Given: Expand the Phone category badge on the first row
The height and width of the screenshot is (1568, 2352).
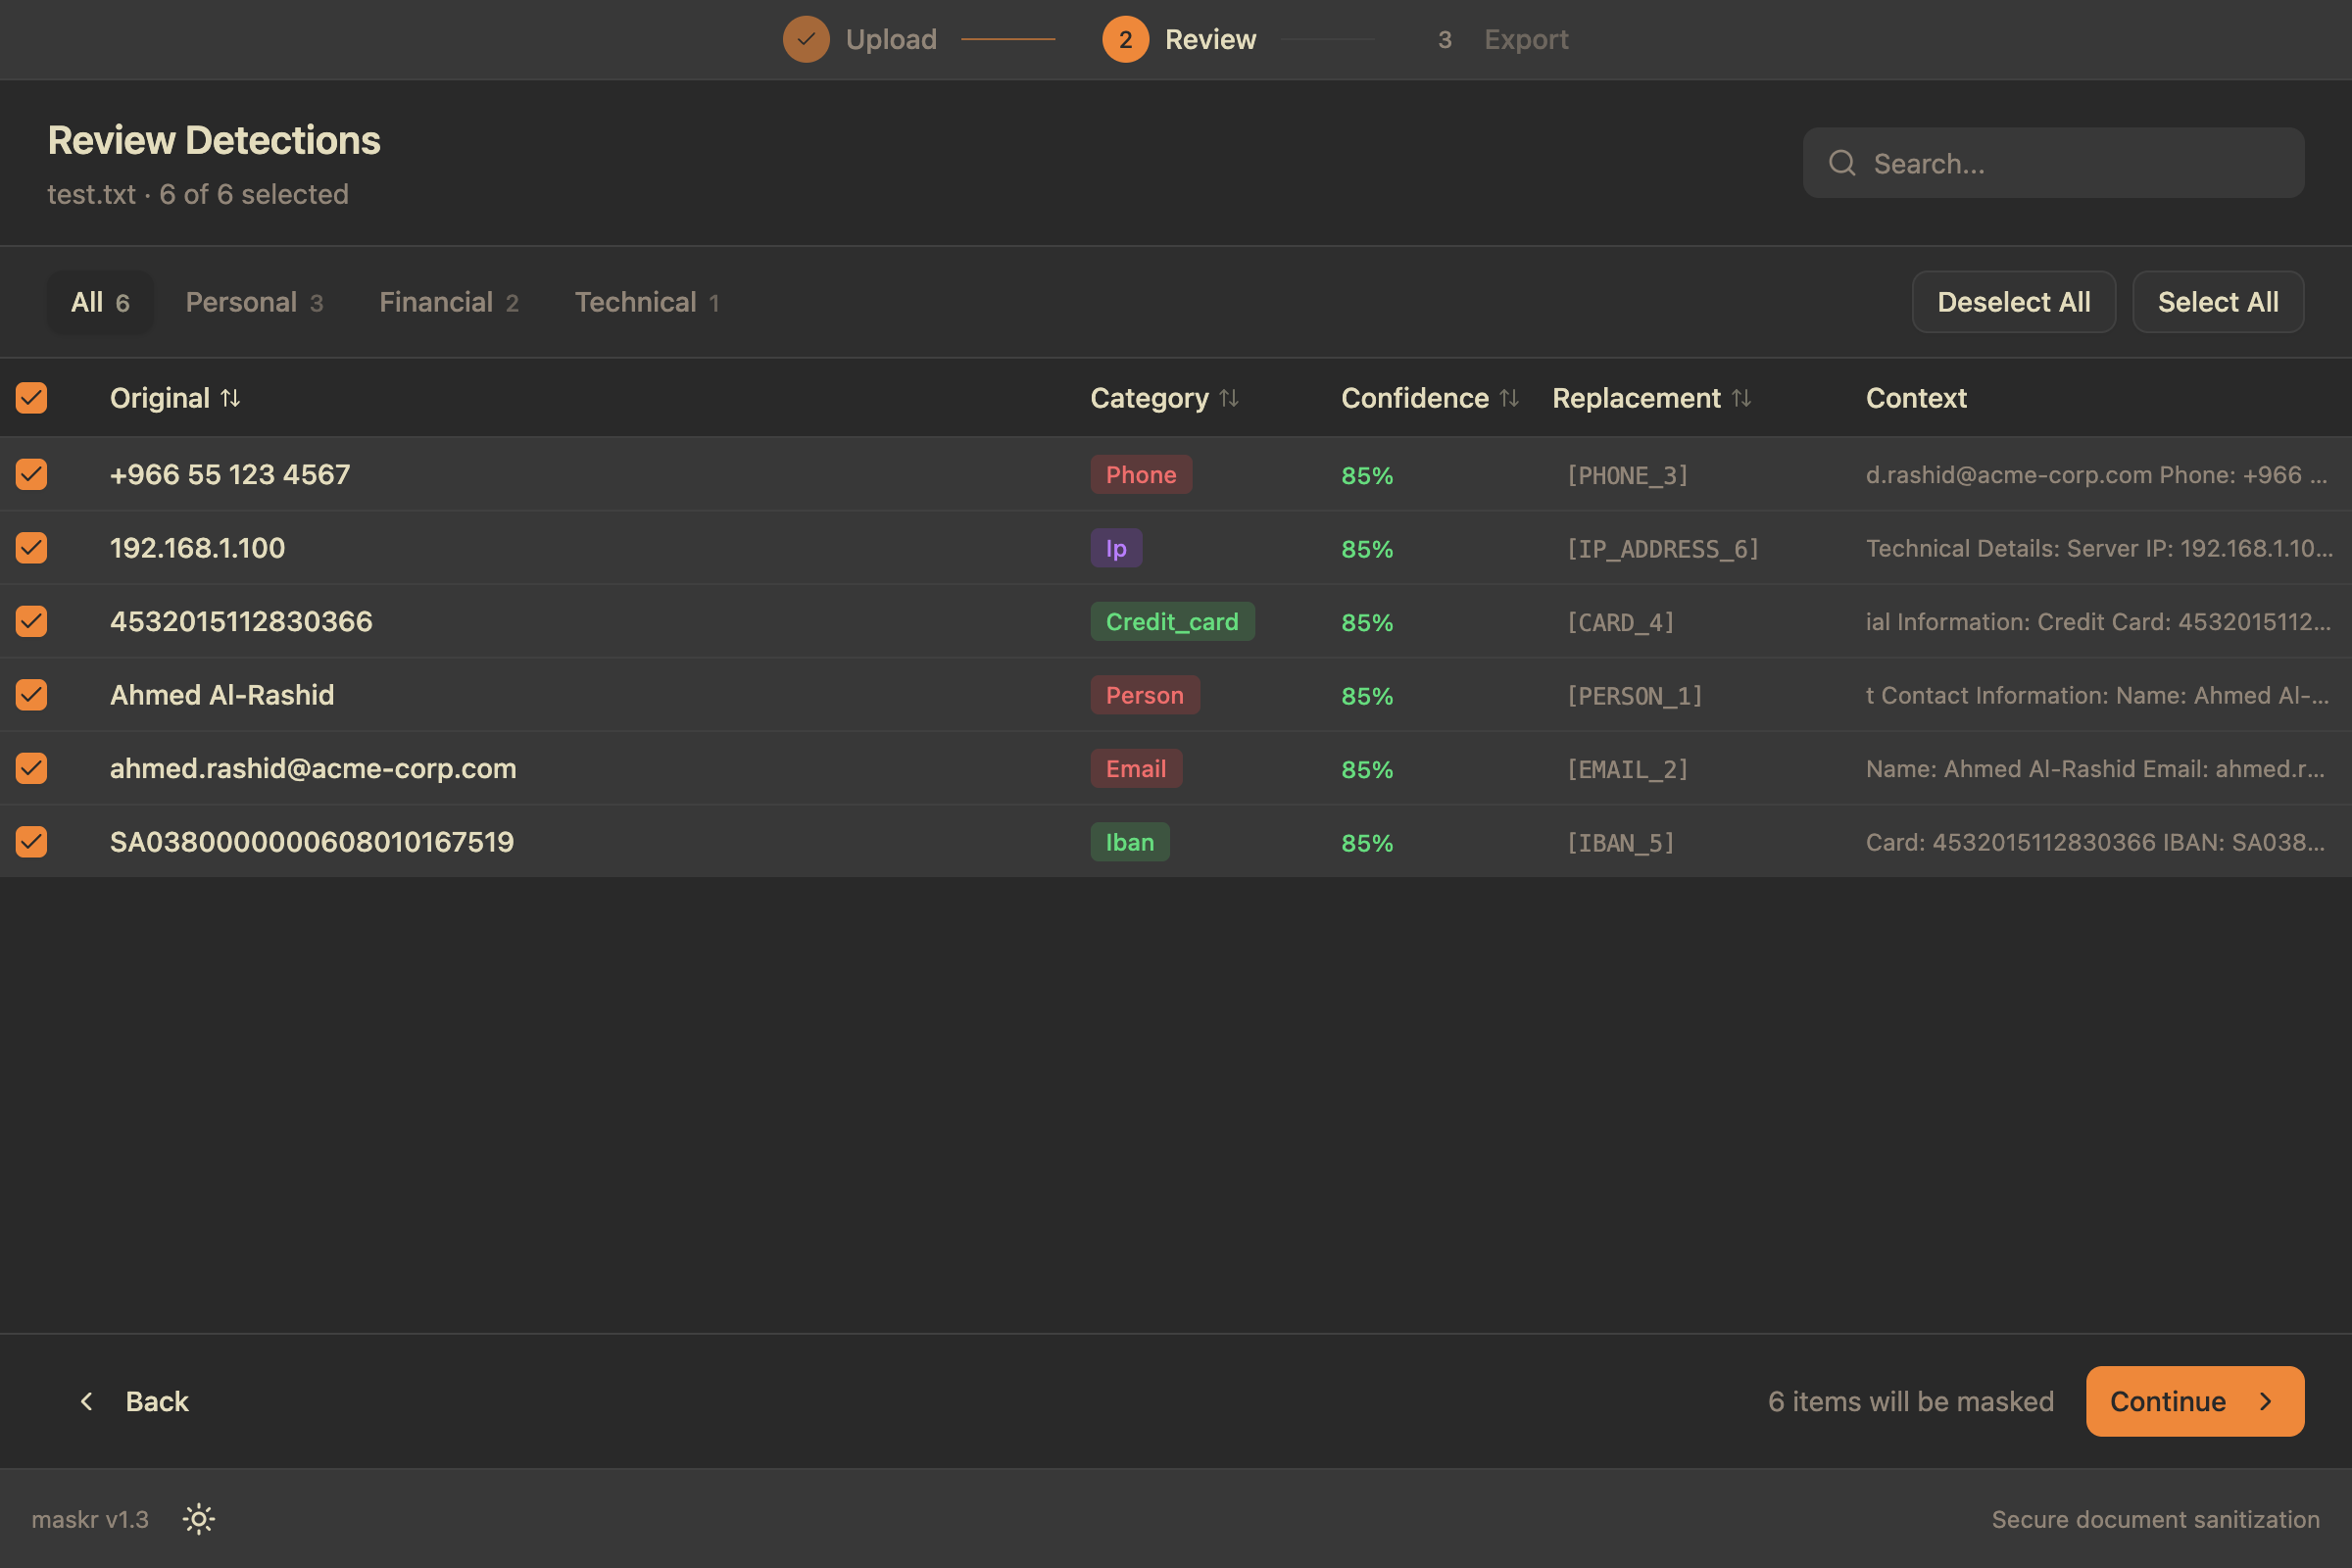Looking at the screenshot, I should click(1141, 474).
